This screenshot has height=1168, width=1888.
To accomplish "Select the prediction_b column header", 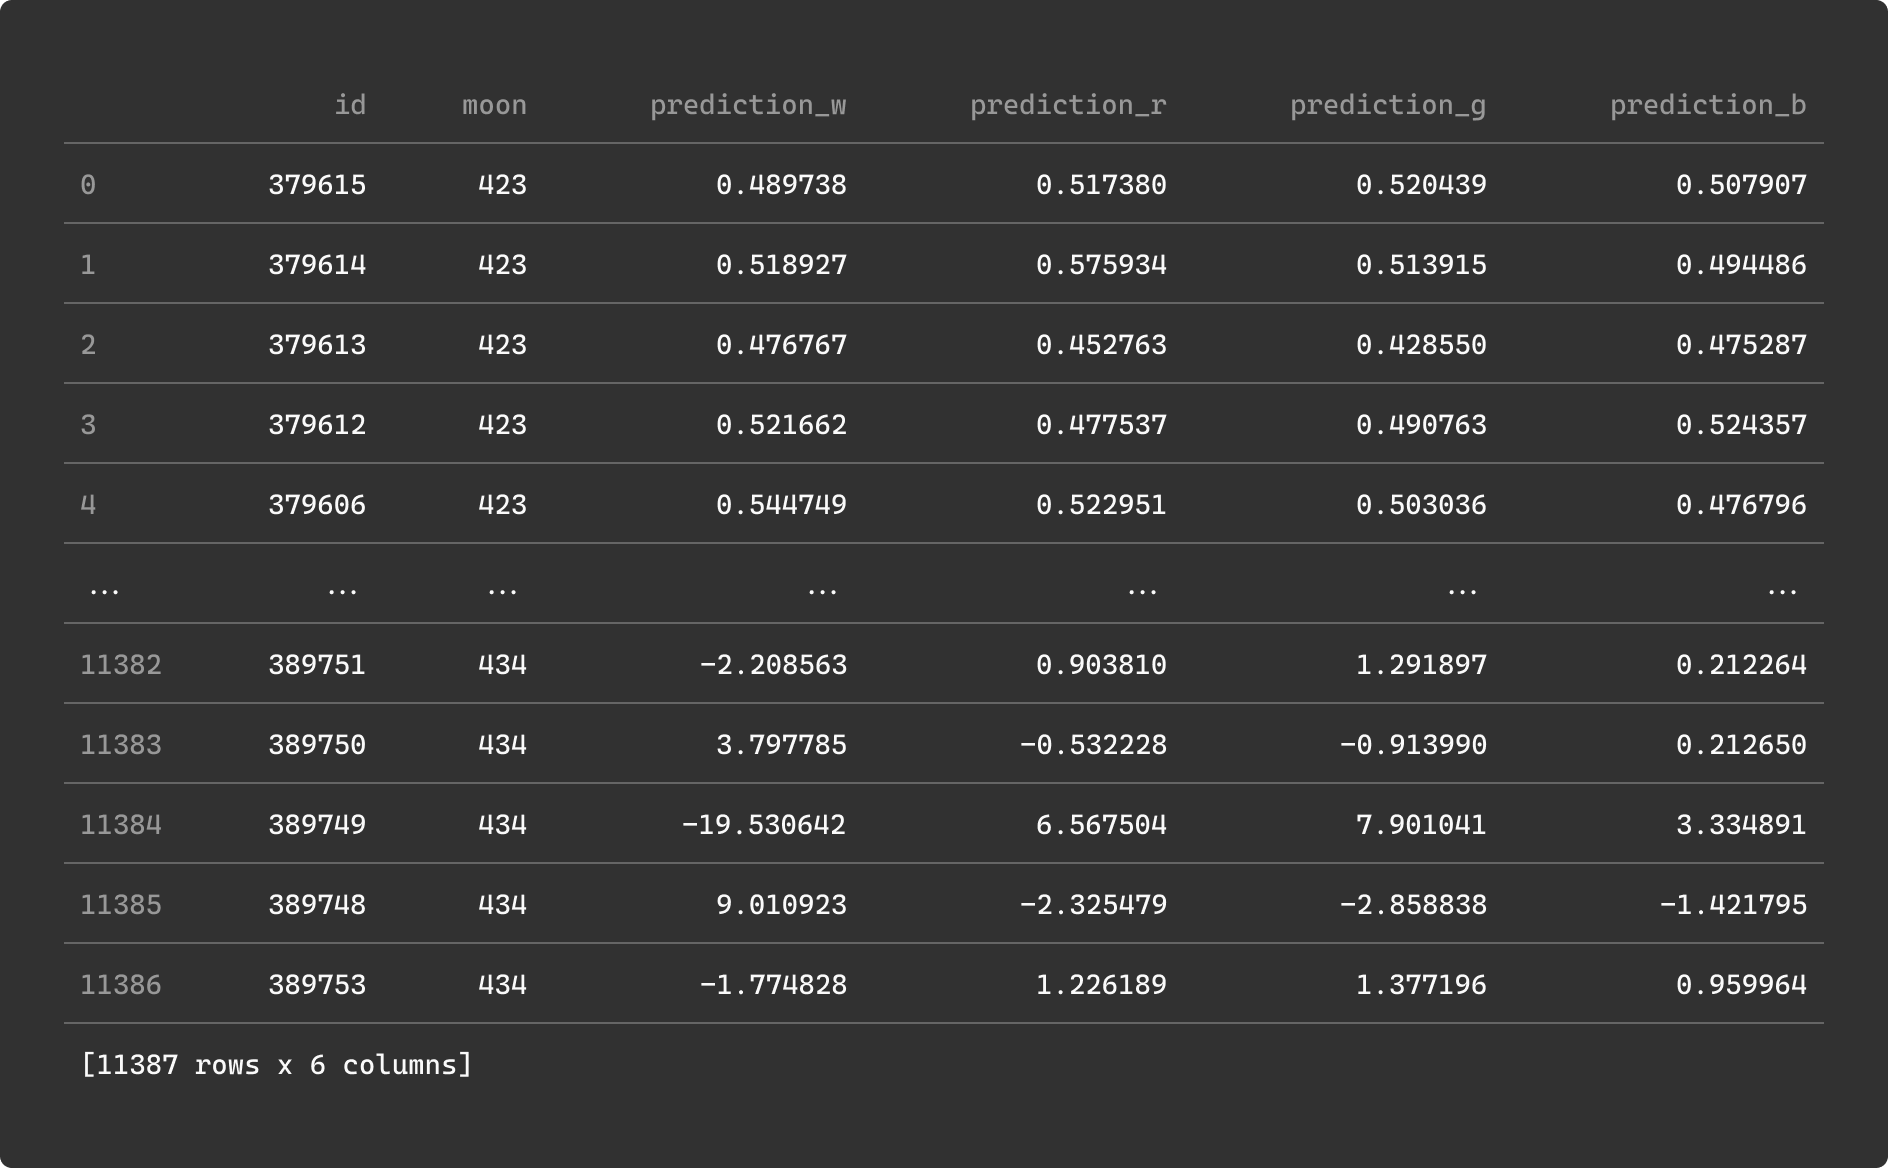I will (1707, 105).
